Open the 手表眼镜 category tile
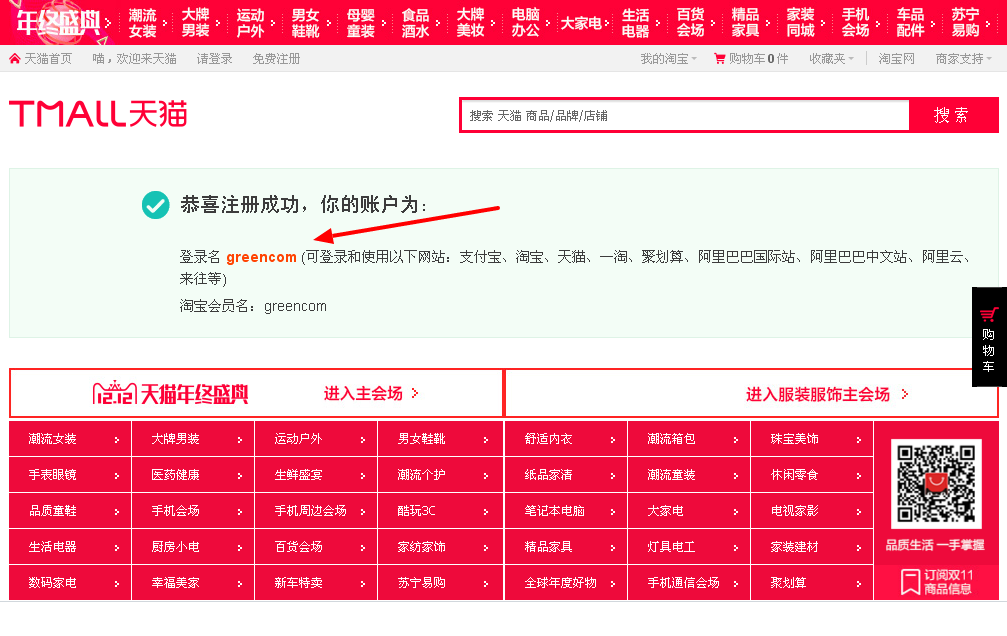The image size is (1007, 636). click(x=70, y=475)
